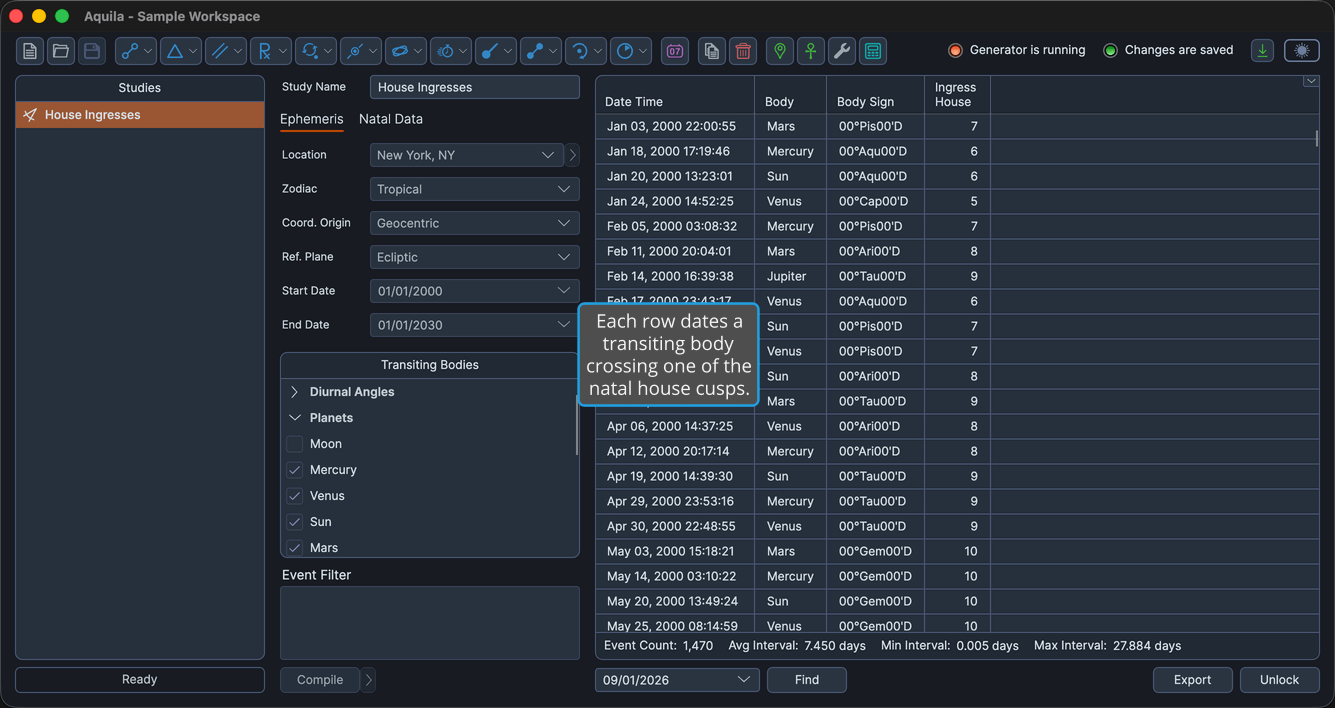Click the purple calendar icon
Viewport: 1335px width, 708px height.
tap(675, 51)
